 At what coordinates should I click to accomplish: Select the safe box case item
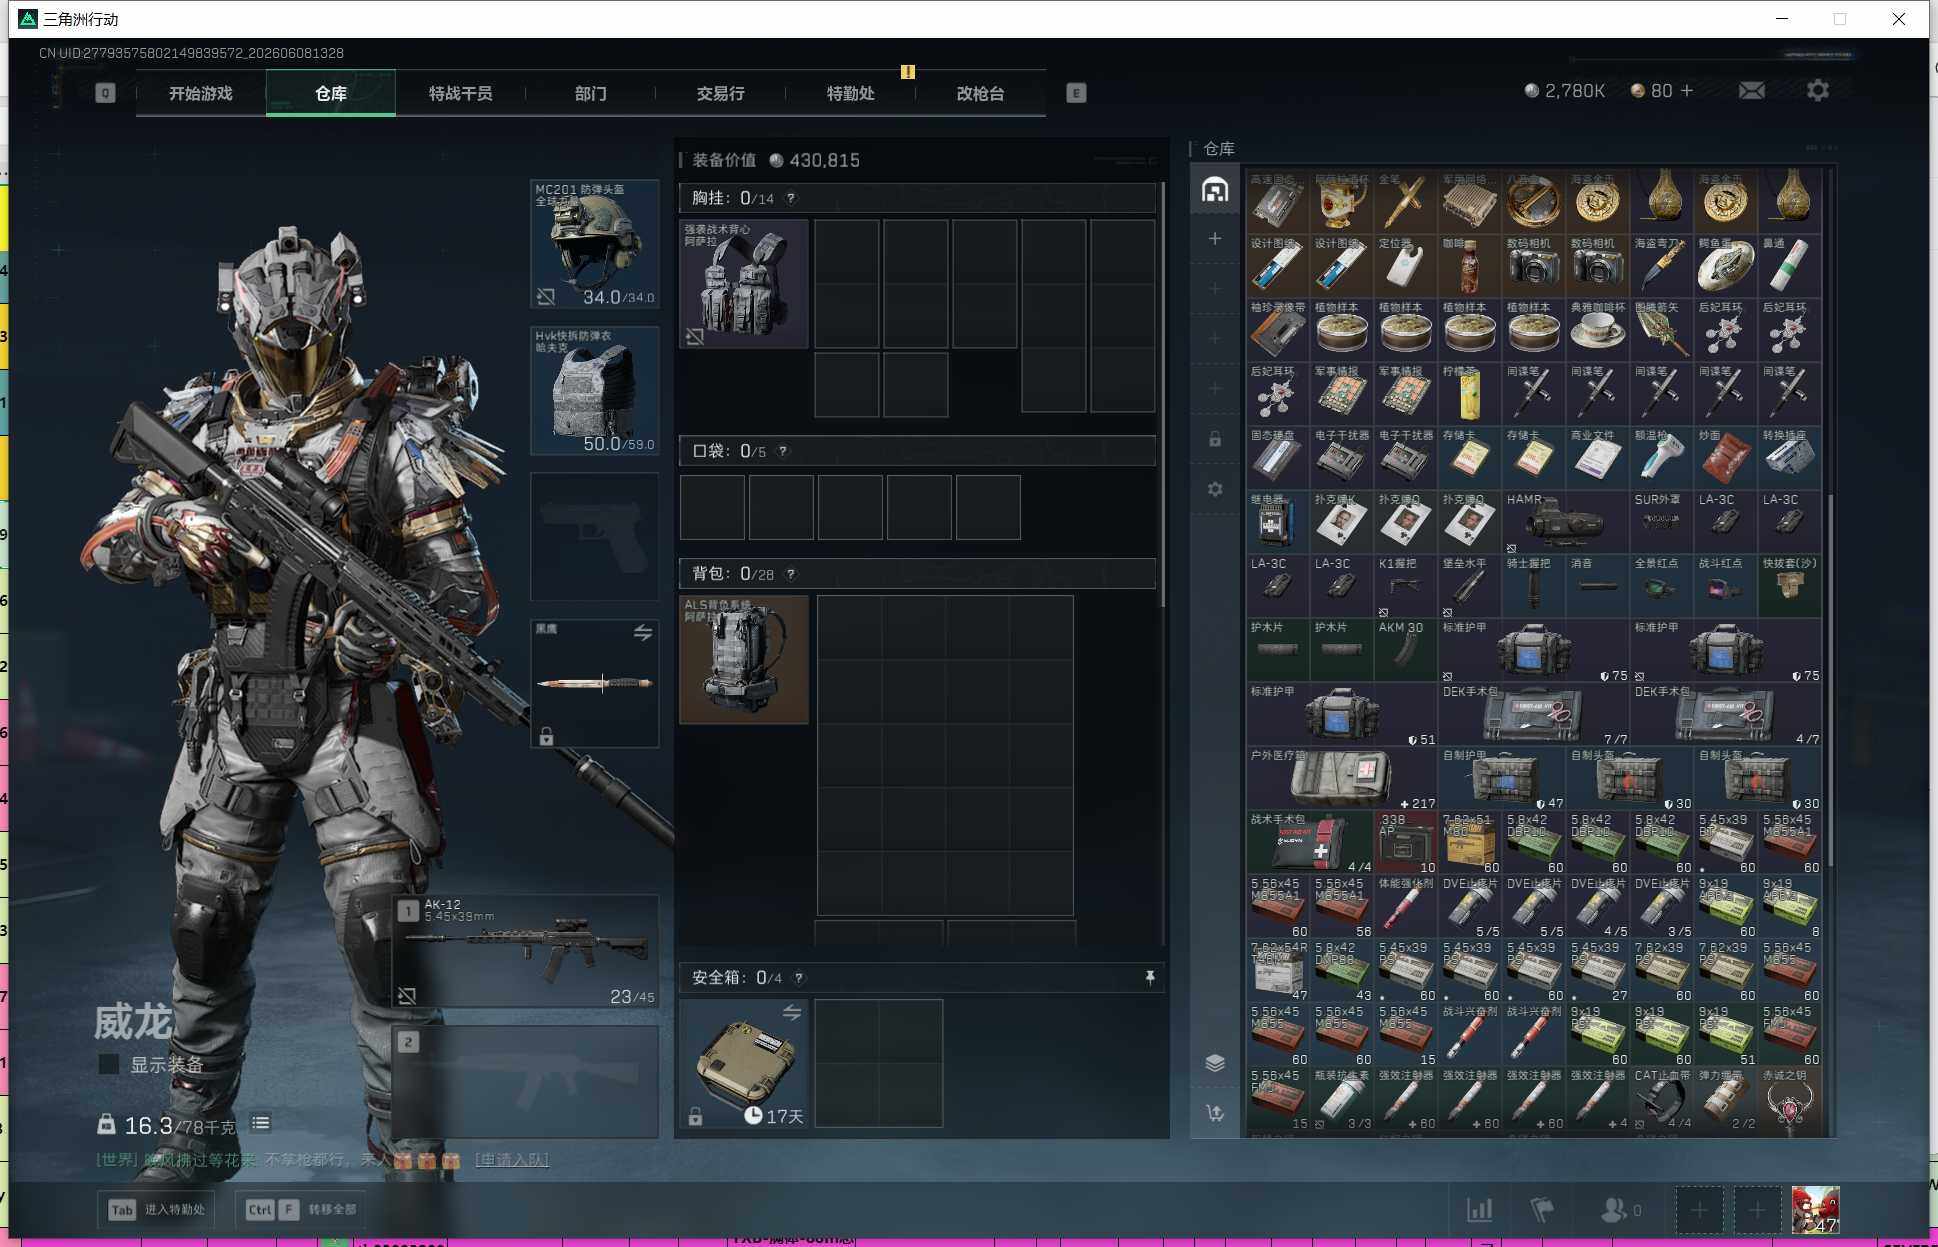click(x=744, y=1063)
